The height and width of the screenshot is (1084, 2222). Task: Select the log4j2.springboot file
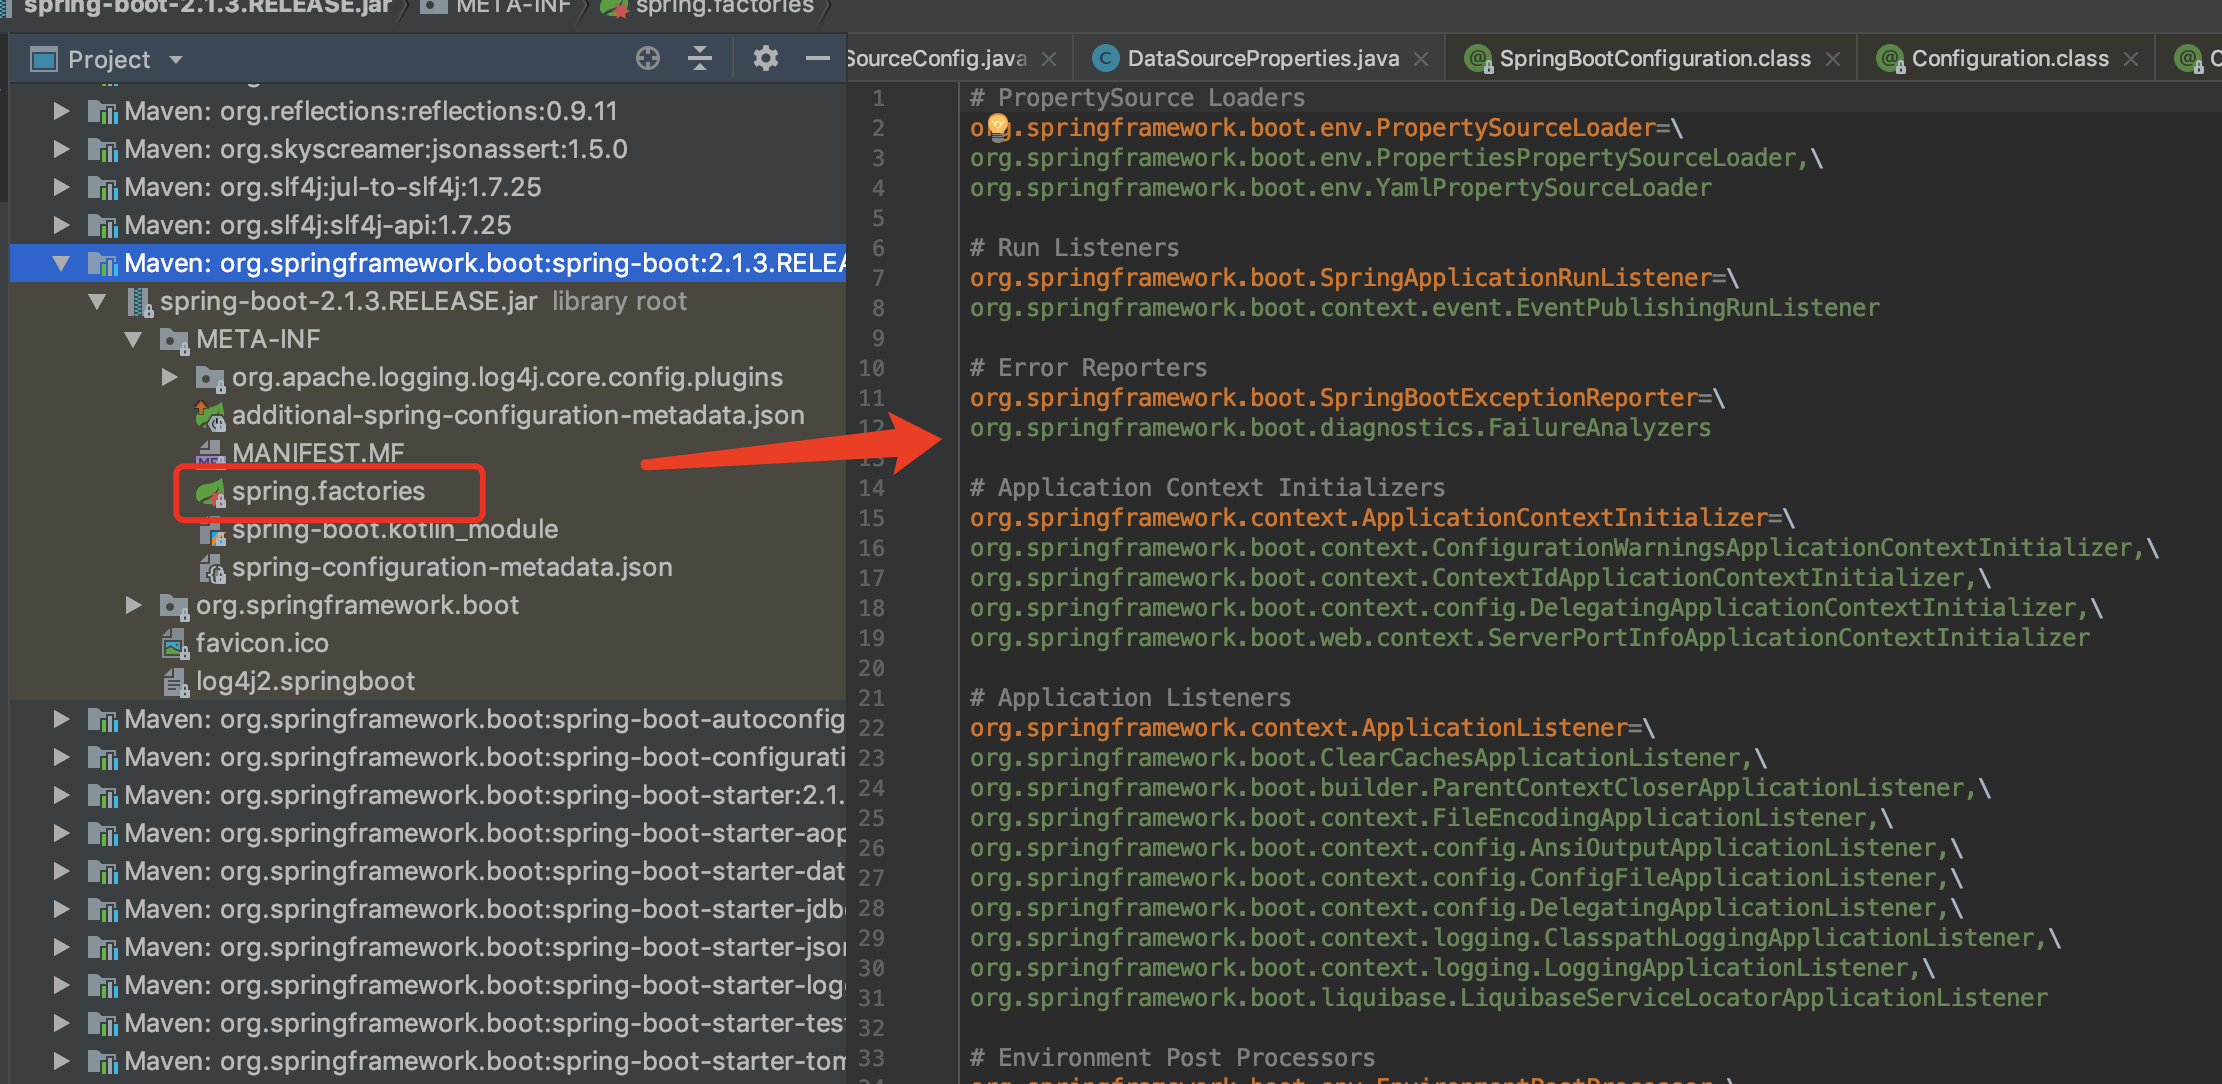pyautogui.click(x=305, y=681)
